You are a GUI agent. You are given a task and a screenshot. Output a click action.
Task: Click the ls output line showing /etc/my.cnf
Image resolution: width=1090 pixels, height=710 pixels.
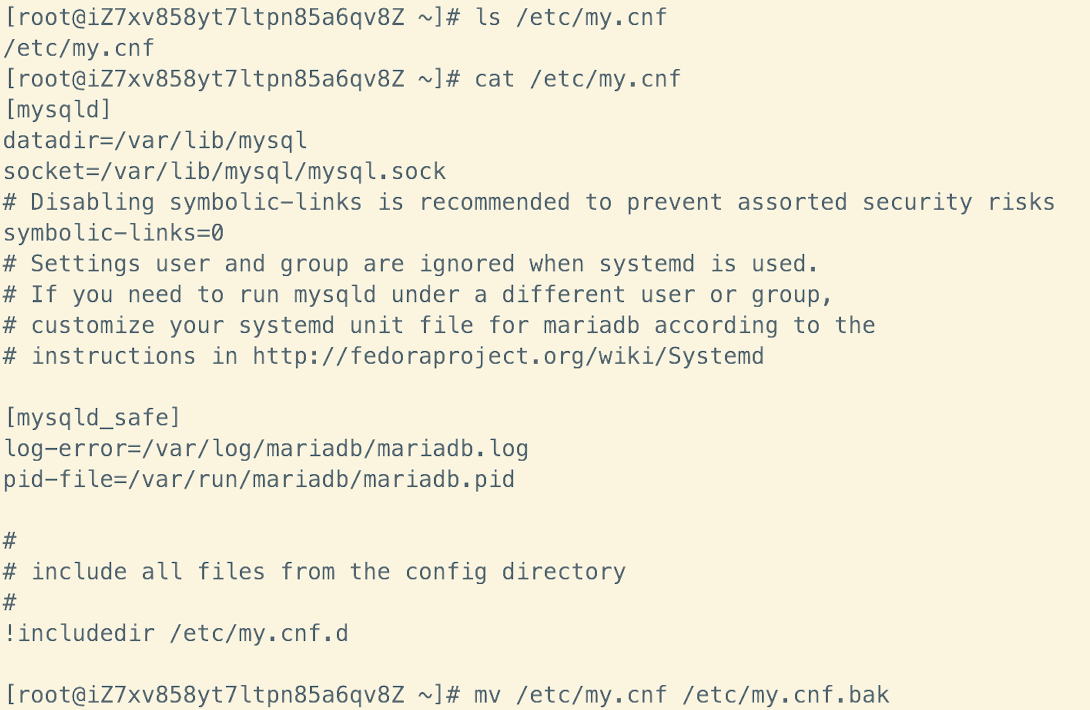78,48
